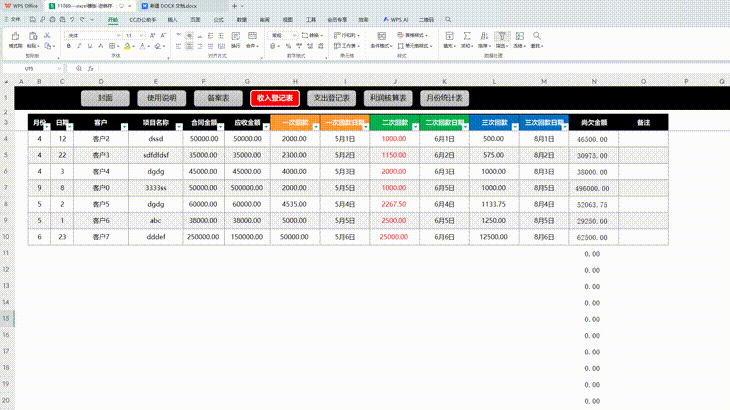Click the top align icon

[179, 35]
